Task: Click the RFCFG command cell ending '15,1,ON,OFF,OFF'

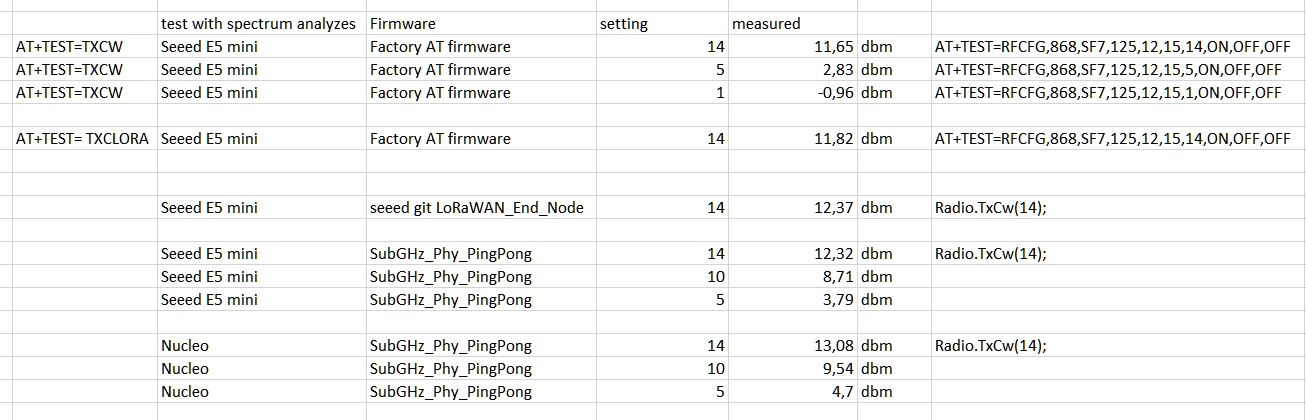Action: [1117, 93]
